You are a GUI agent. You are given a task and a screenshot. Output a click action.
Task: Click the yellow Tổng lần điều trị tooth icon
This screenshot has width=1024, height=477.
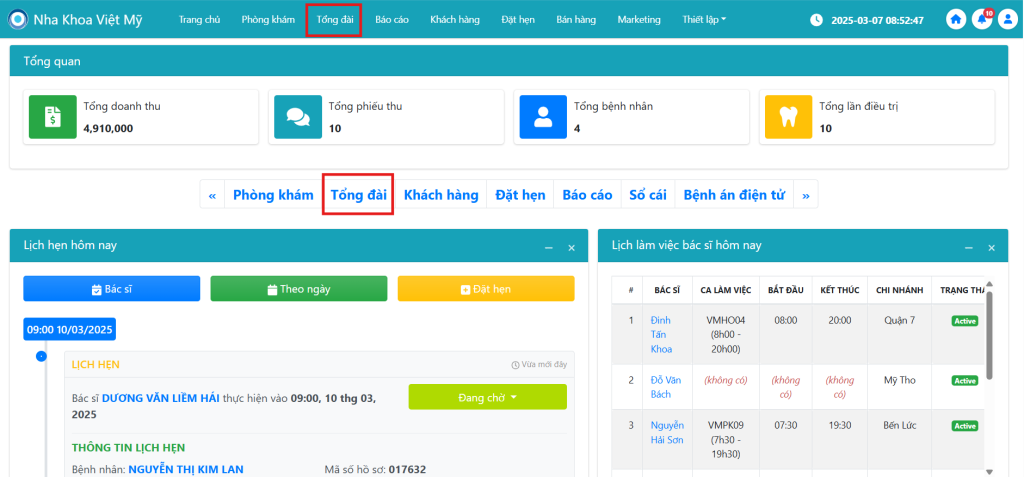[x=788, y=116]
